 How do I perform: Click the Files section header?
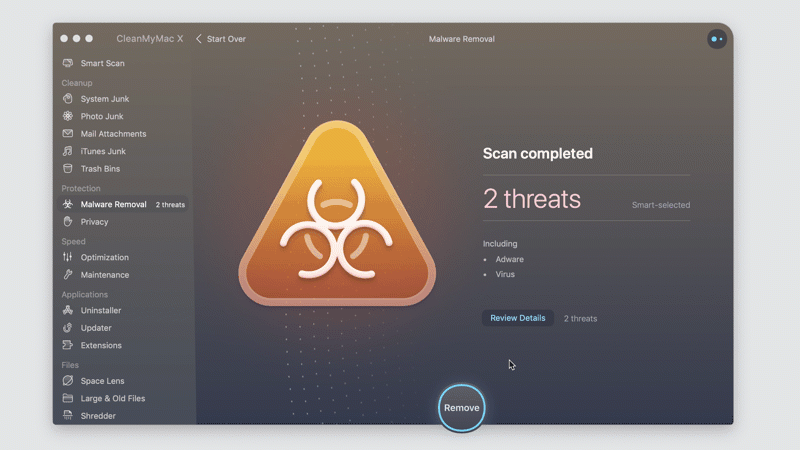[70, 365]
